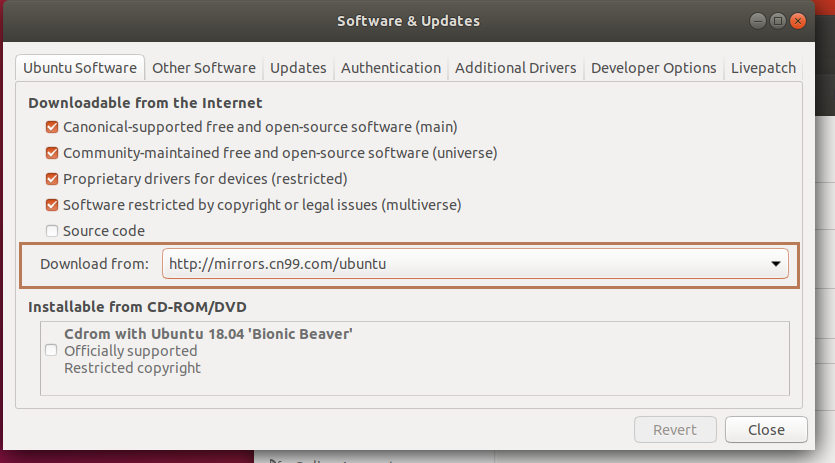This screenshot has width=835, height=463.
Task: Click the 'Restricted copyright' text
Action: pyautogui.click(x=133, y=368)
